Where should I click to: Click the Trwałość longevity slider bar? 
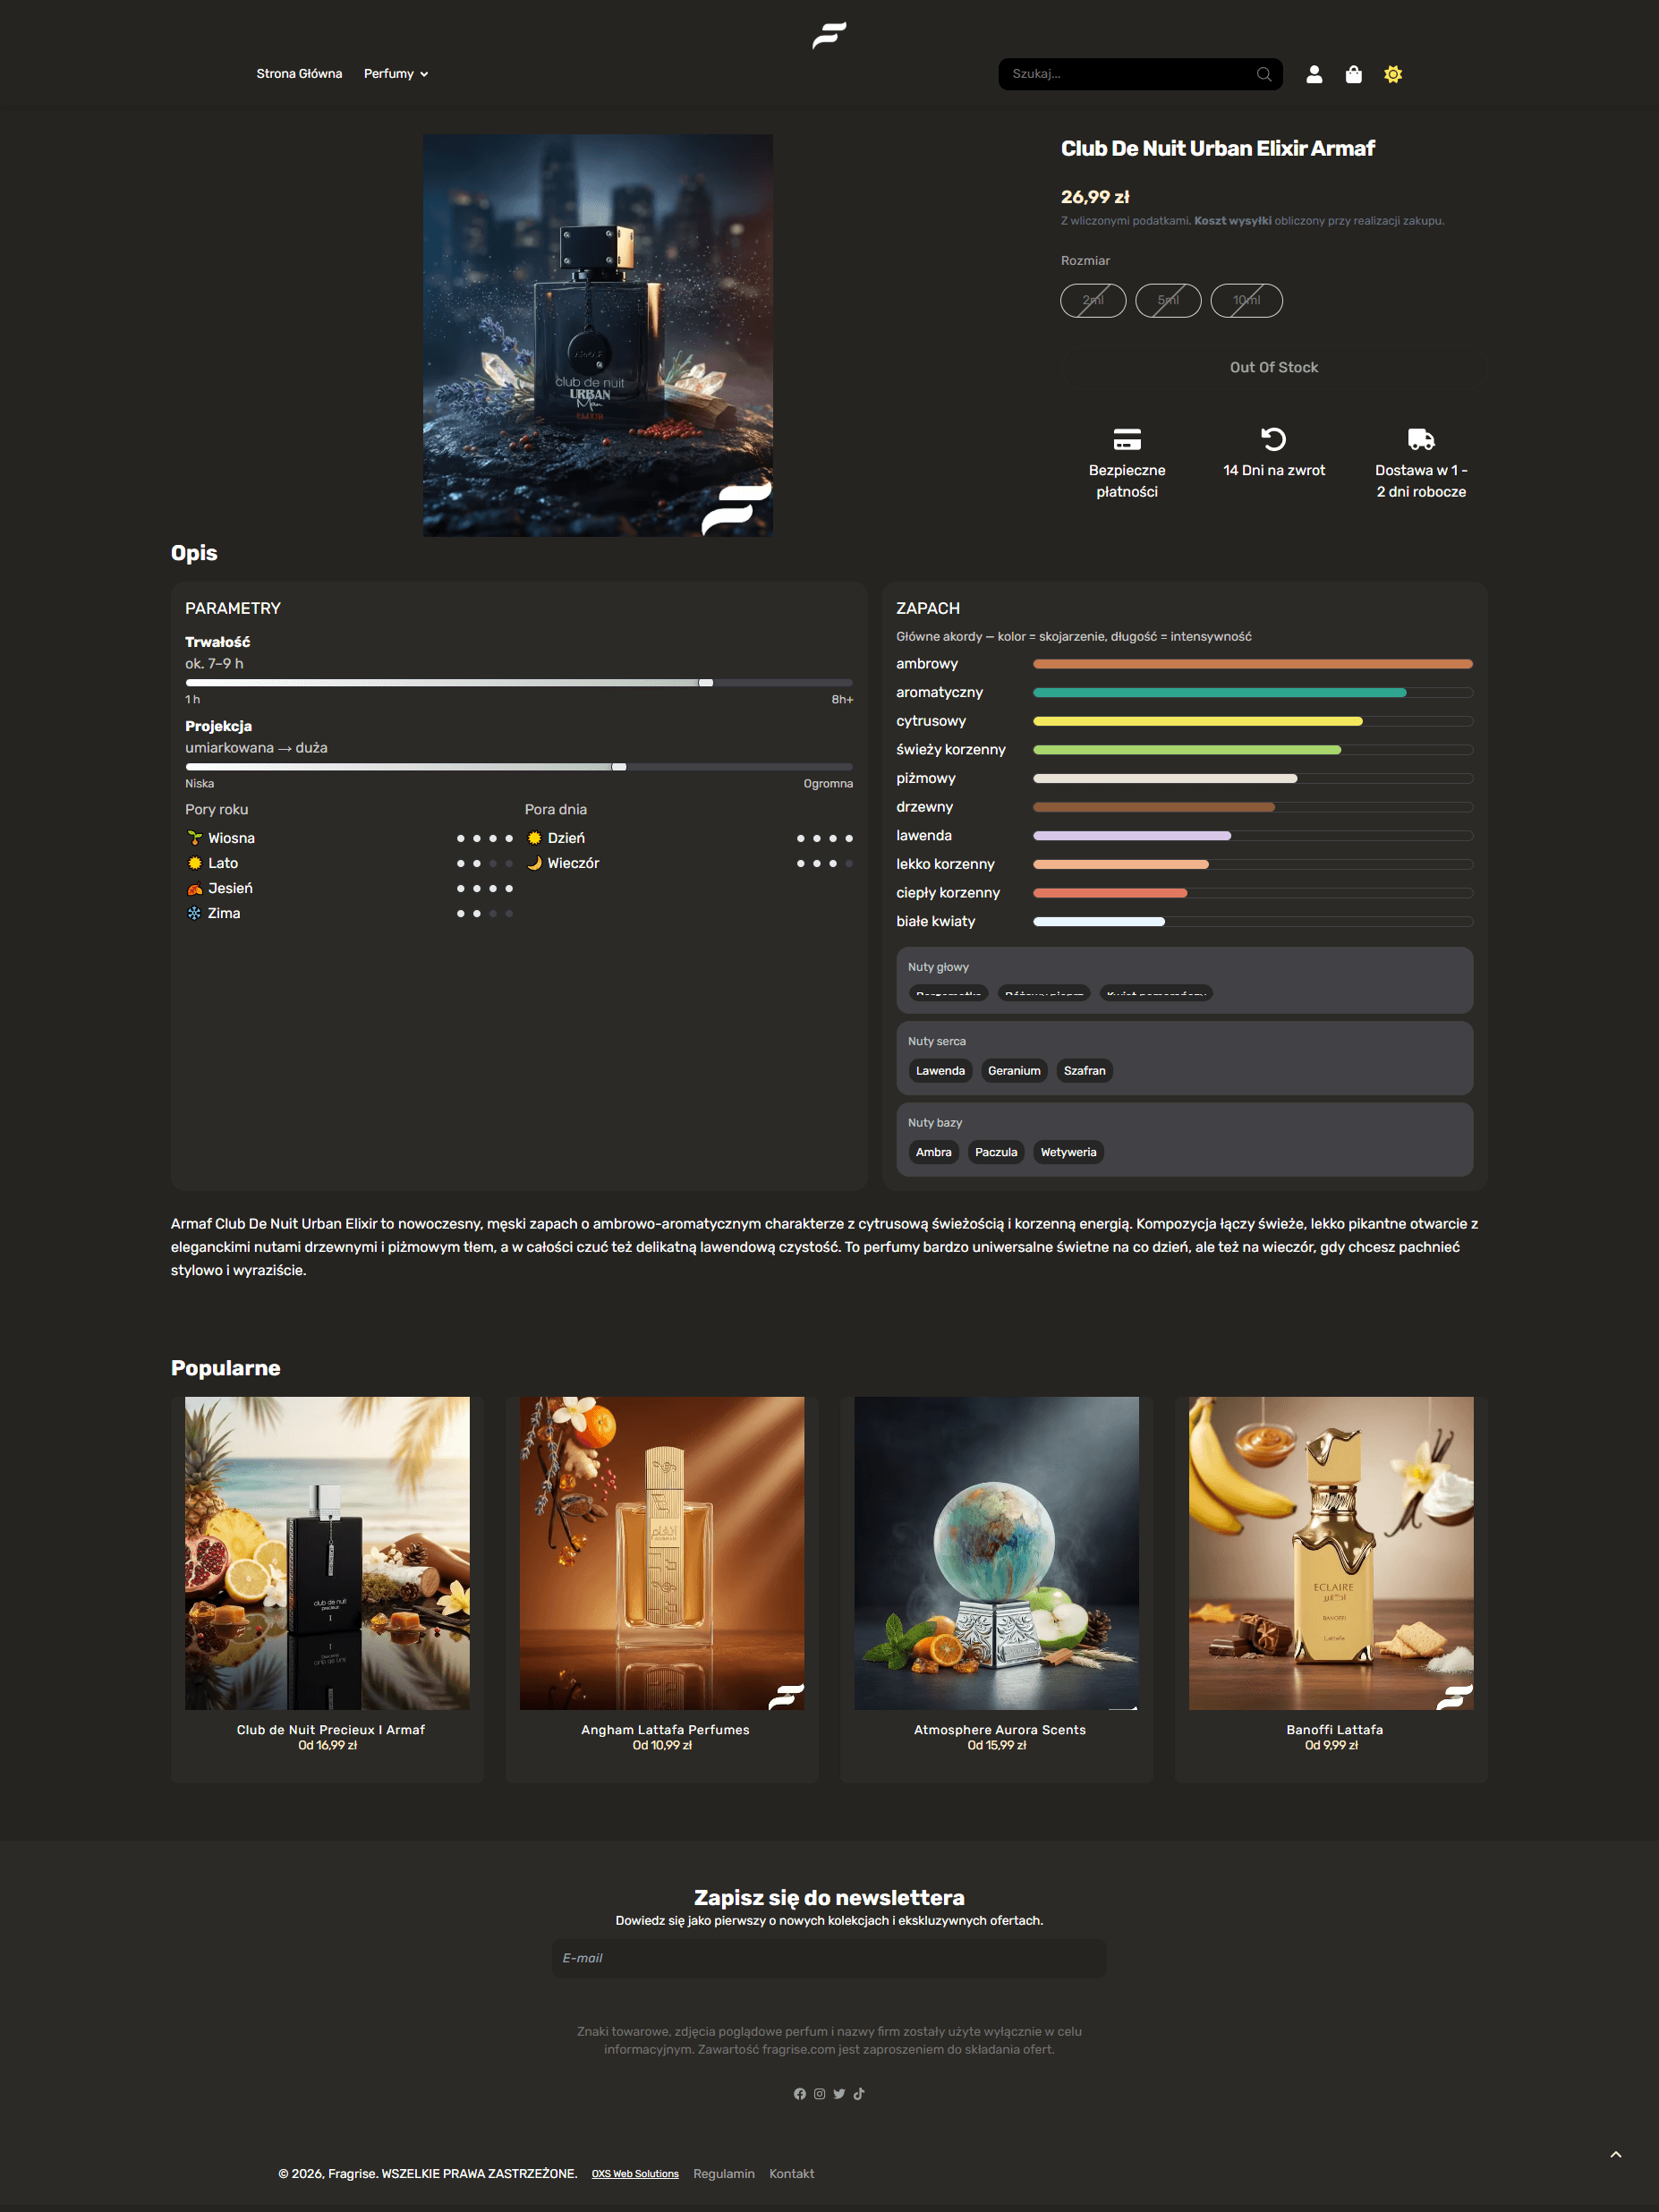point(519,683)
